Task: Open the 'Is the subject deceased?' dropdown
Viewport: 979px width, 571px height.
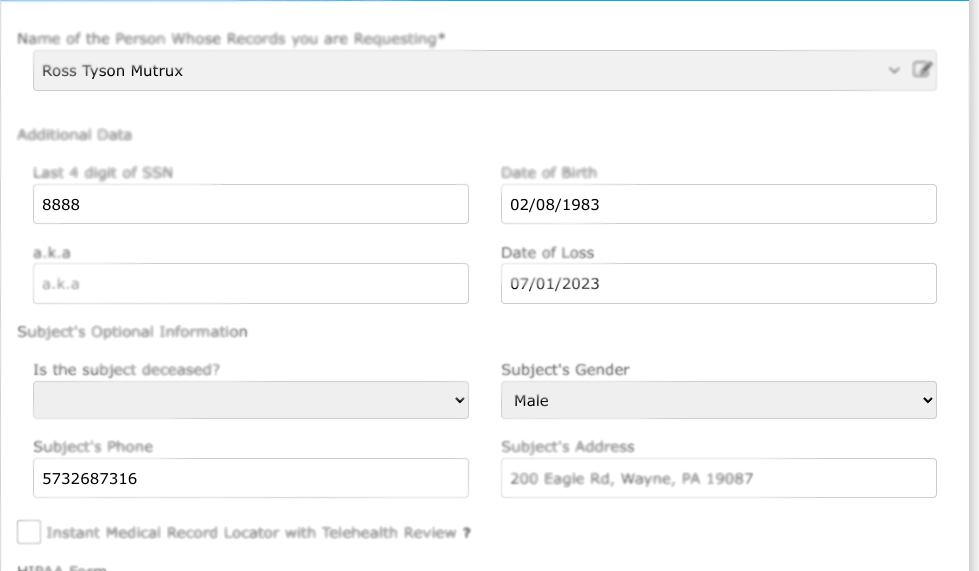Action: [x=250, y=400]
